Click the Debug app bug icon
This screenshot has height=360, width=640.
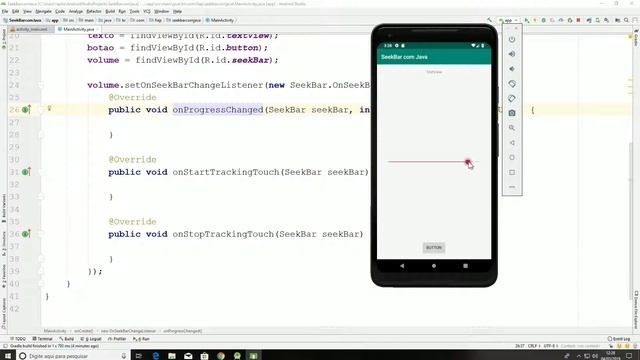pyautogui.click(x=543, y=20)
